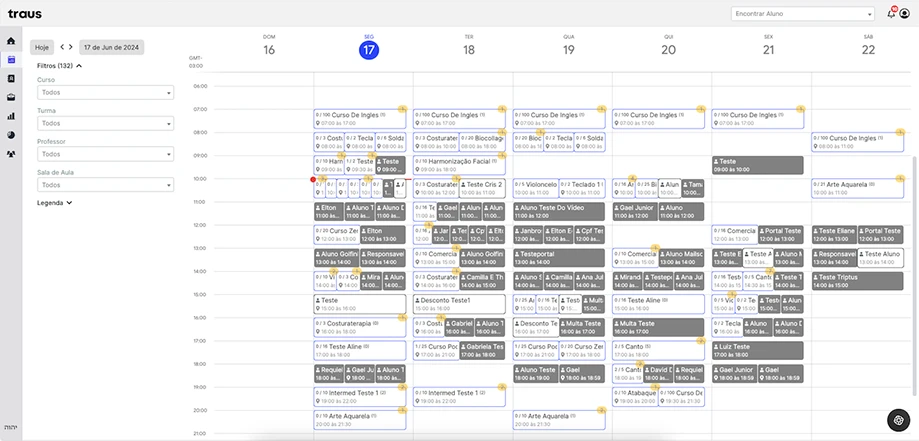This screenshot has height=441, width=919.
Task: Open the contacts book sidebar icon
Action: [x=11, y=78]
